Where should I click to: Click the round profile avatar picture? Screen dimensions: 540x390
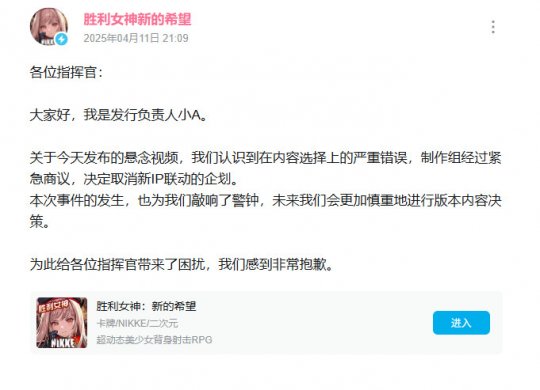pyautogui.click(x=49, y=27)
